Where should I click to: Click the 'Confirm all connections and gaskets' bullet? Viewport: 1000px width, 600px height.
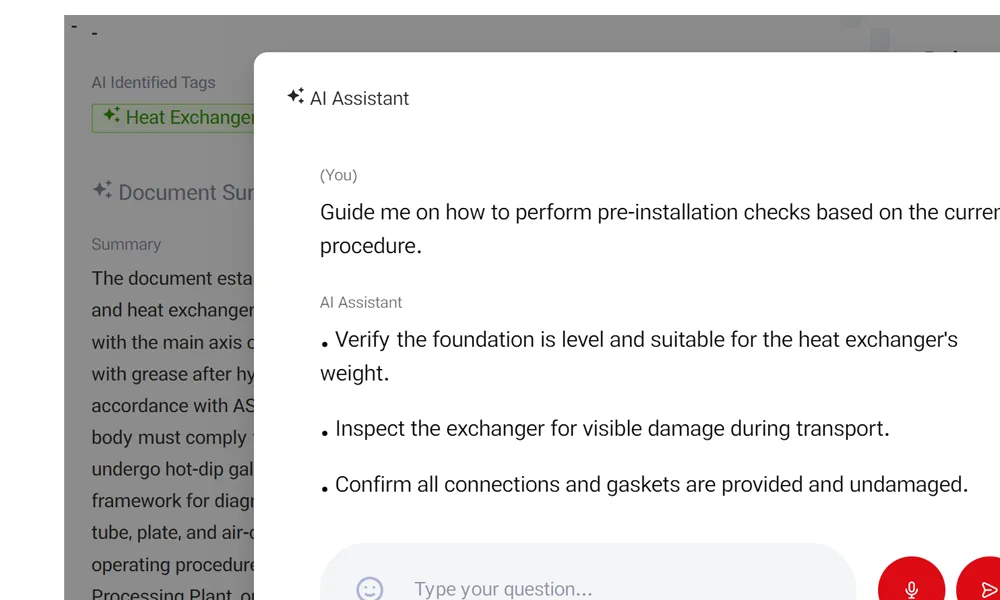651,485
